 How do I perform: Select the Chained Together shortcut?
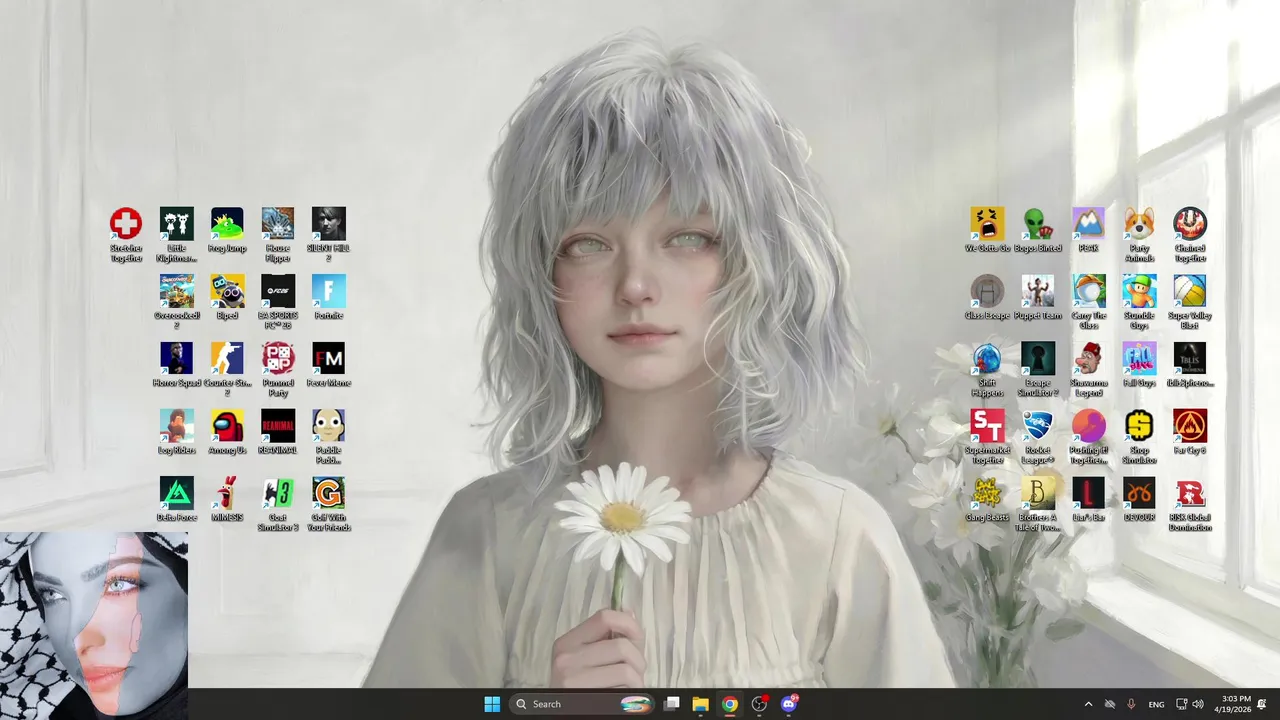1190,224
